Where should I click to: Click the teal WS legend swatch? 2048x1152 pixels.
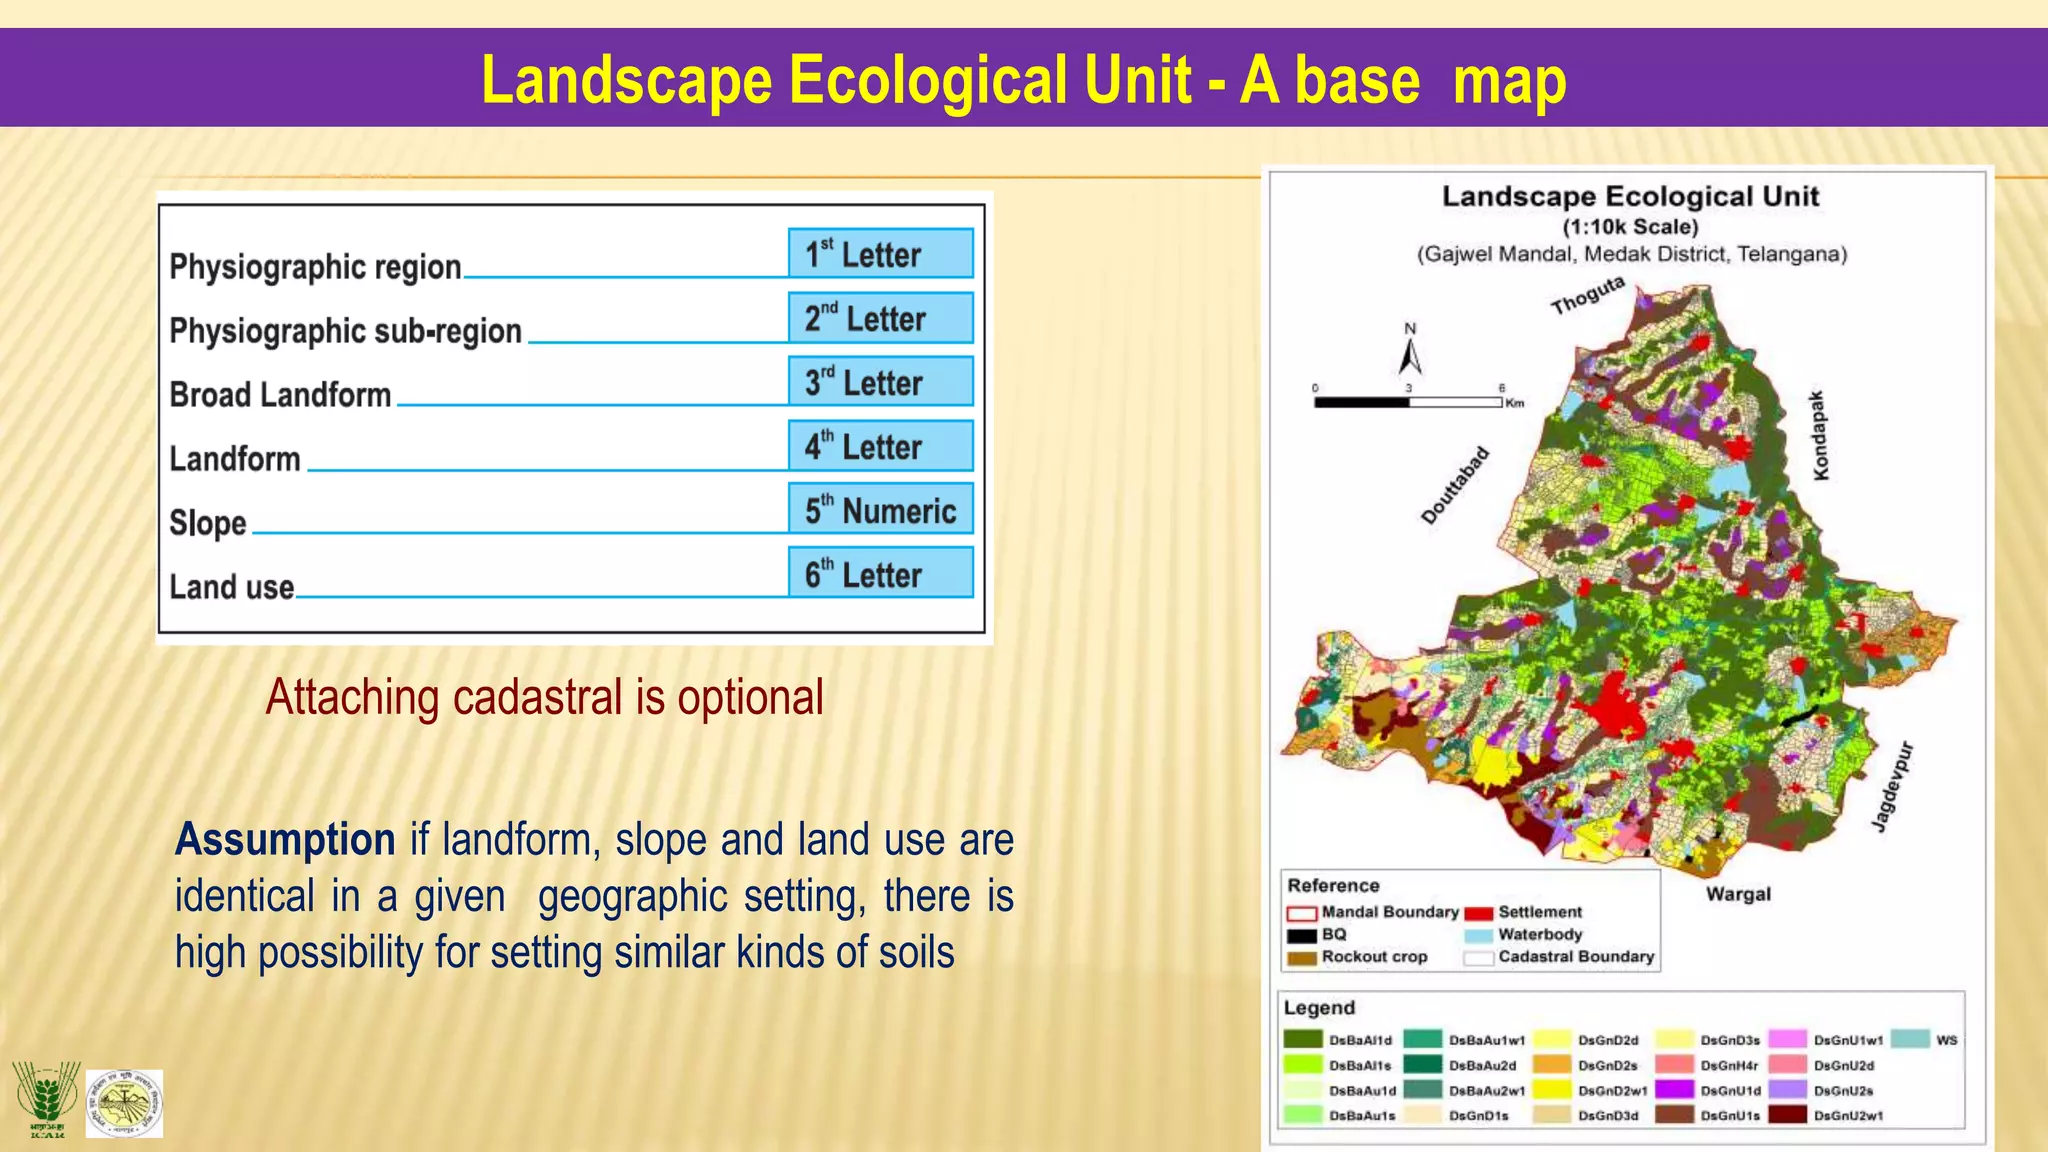click(x=1909, y=1040)
